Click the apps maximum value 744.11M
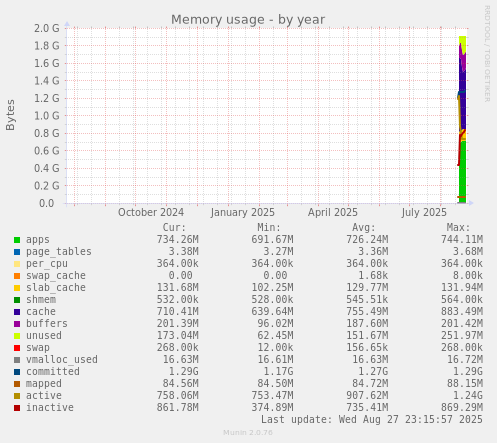 coord(462,240)
